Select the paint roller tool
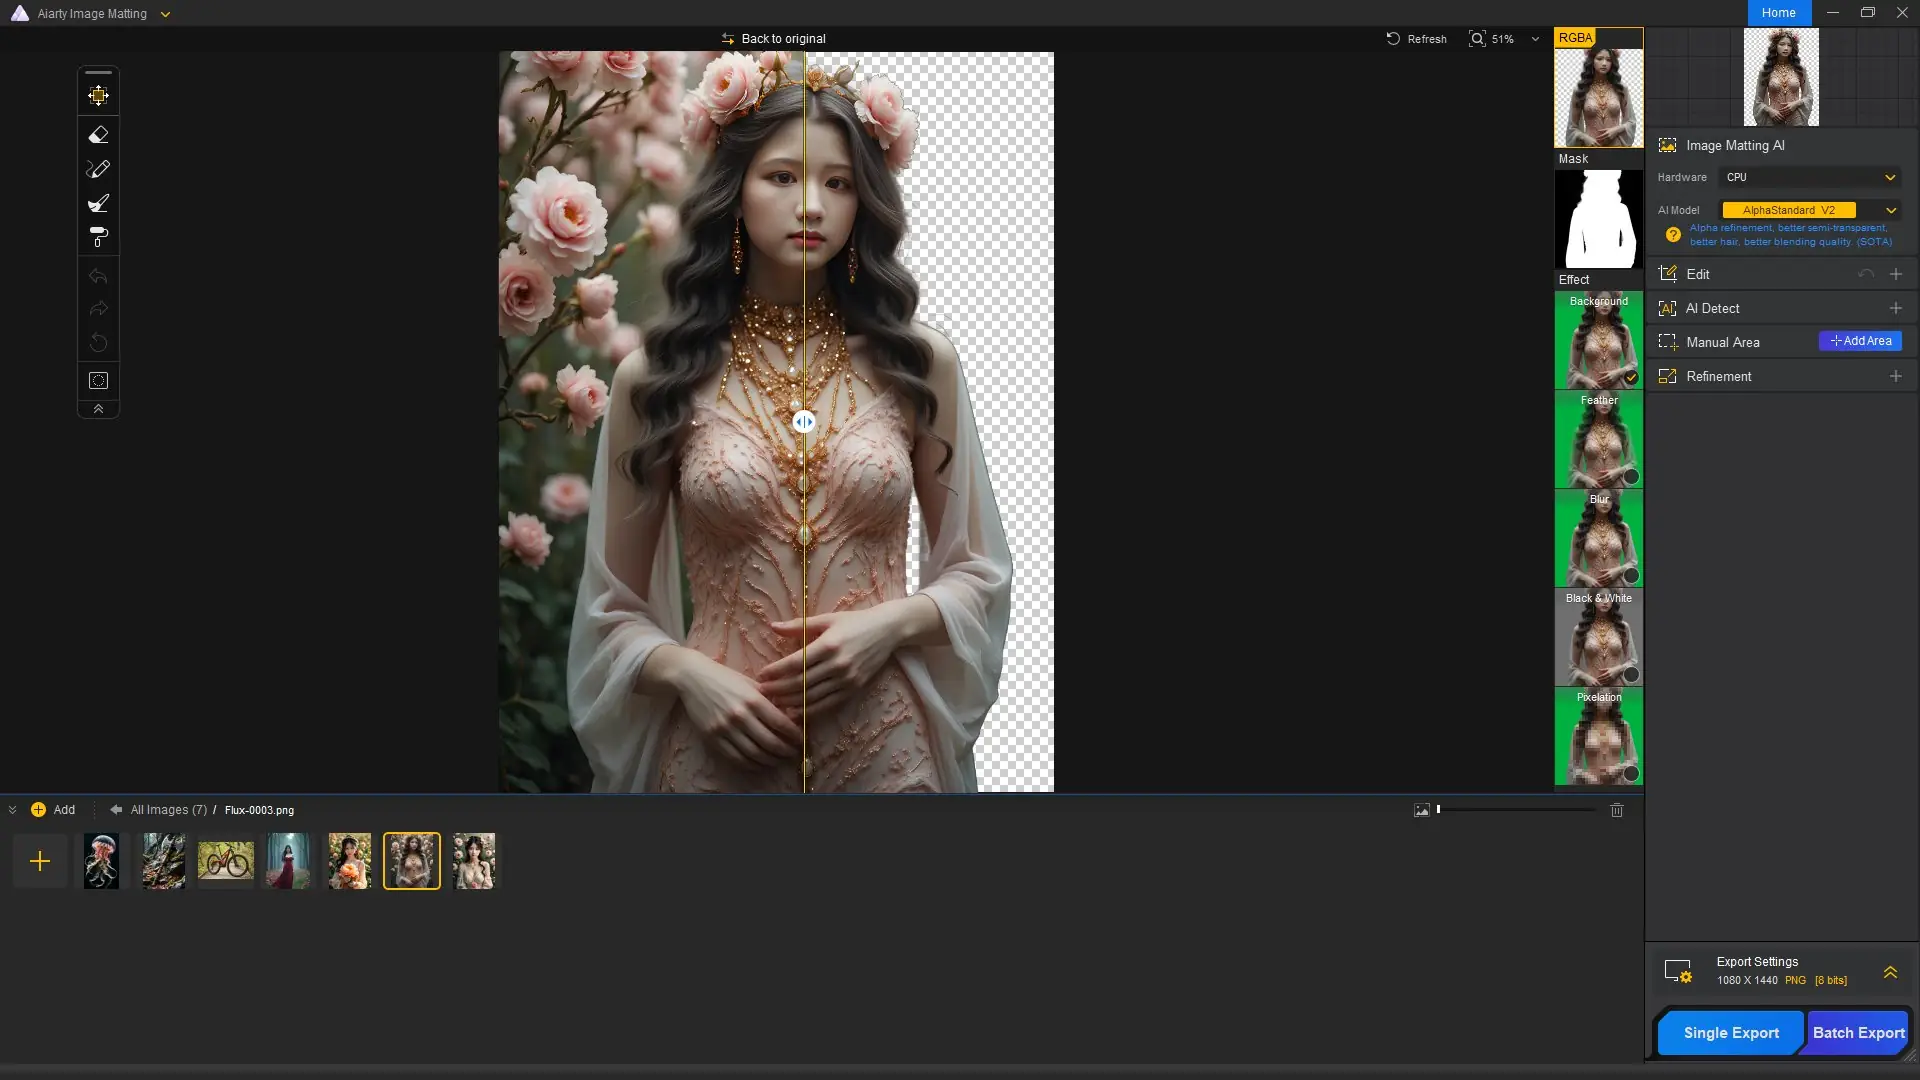The width and height of the screenshot is (1920, 1080). pos(98,237)
